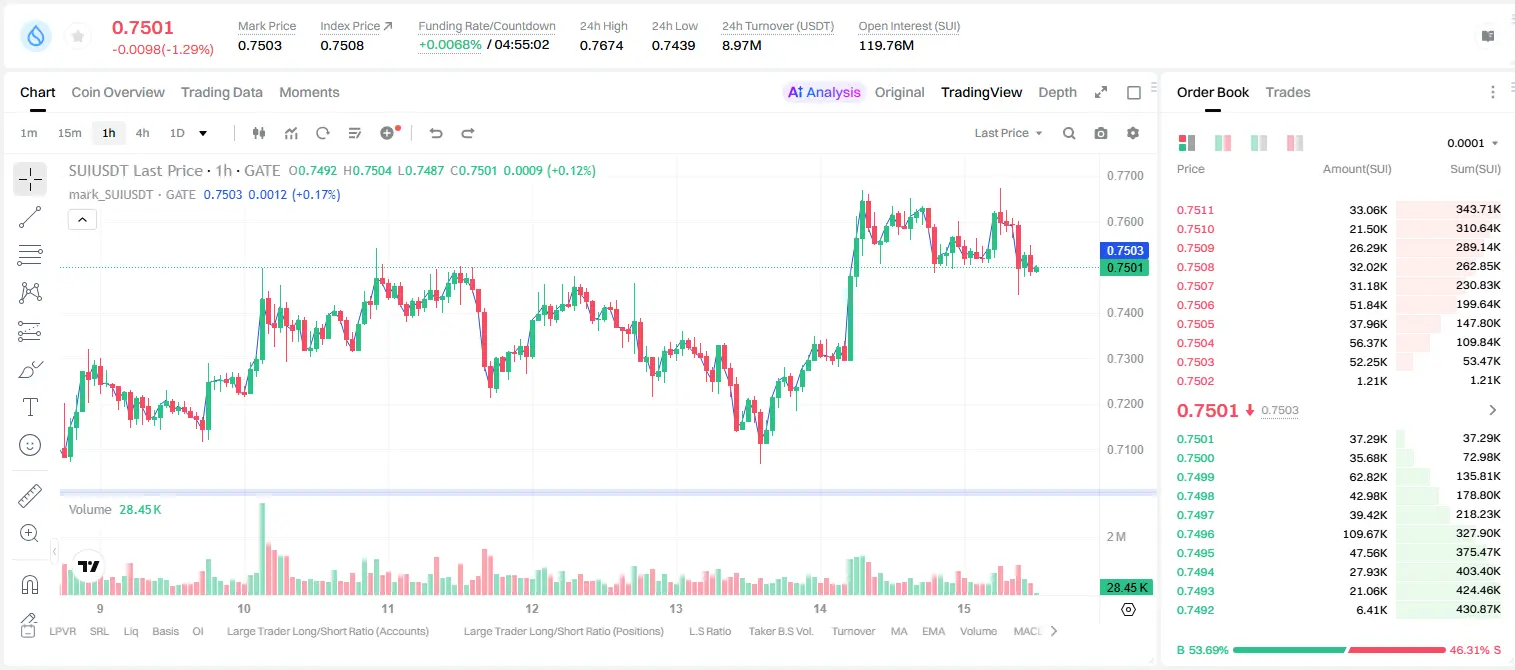Viewport: 1515px width, 670px height.
Task: Collapse the indicator legend chevron
Action: (82, 219)
